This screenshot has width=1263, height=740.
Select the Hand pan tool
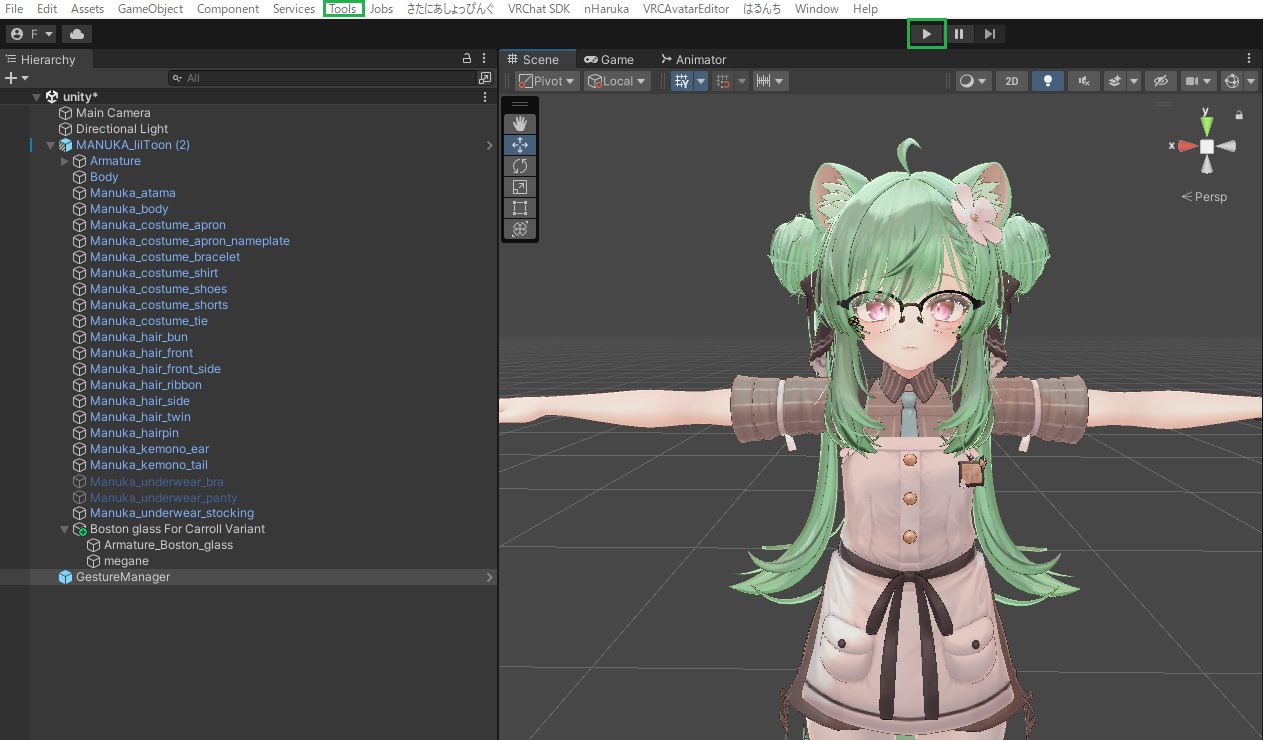click(520, 124)
